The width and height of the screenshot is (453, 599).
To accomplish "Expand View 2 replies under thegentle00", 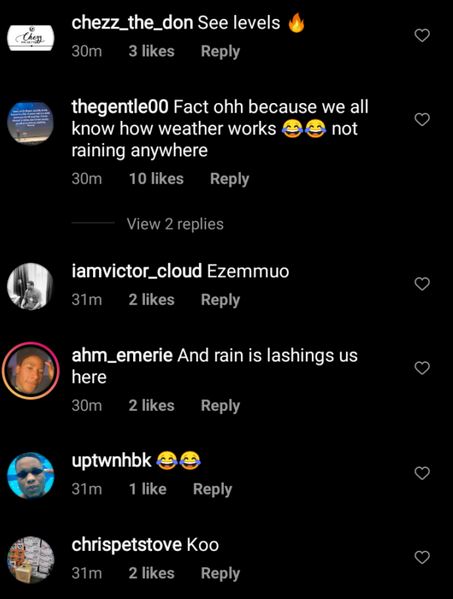I will [x=175, y=224].
